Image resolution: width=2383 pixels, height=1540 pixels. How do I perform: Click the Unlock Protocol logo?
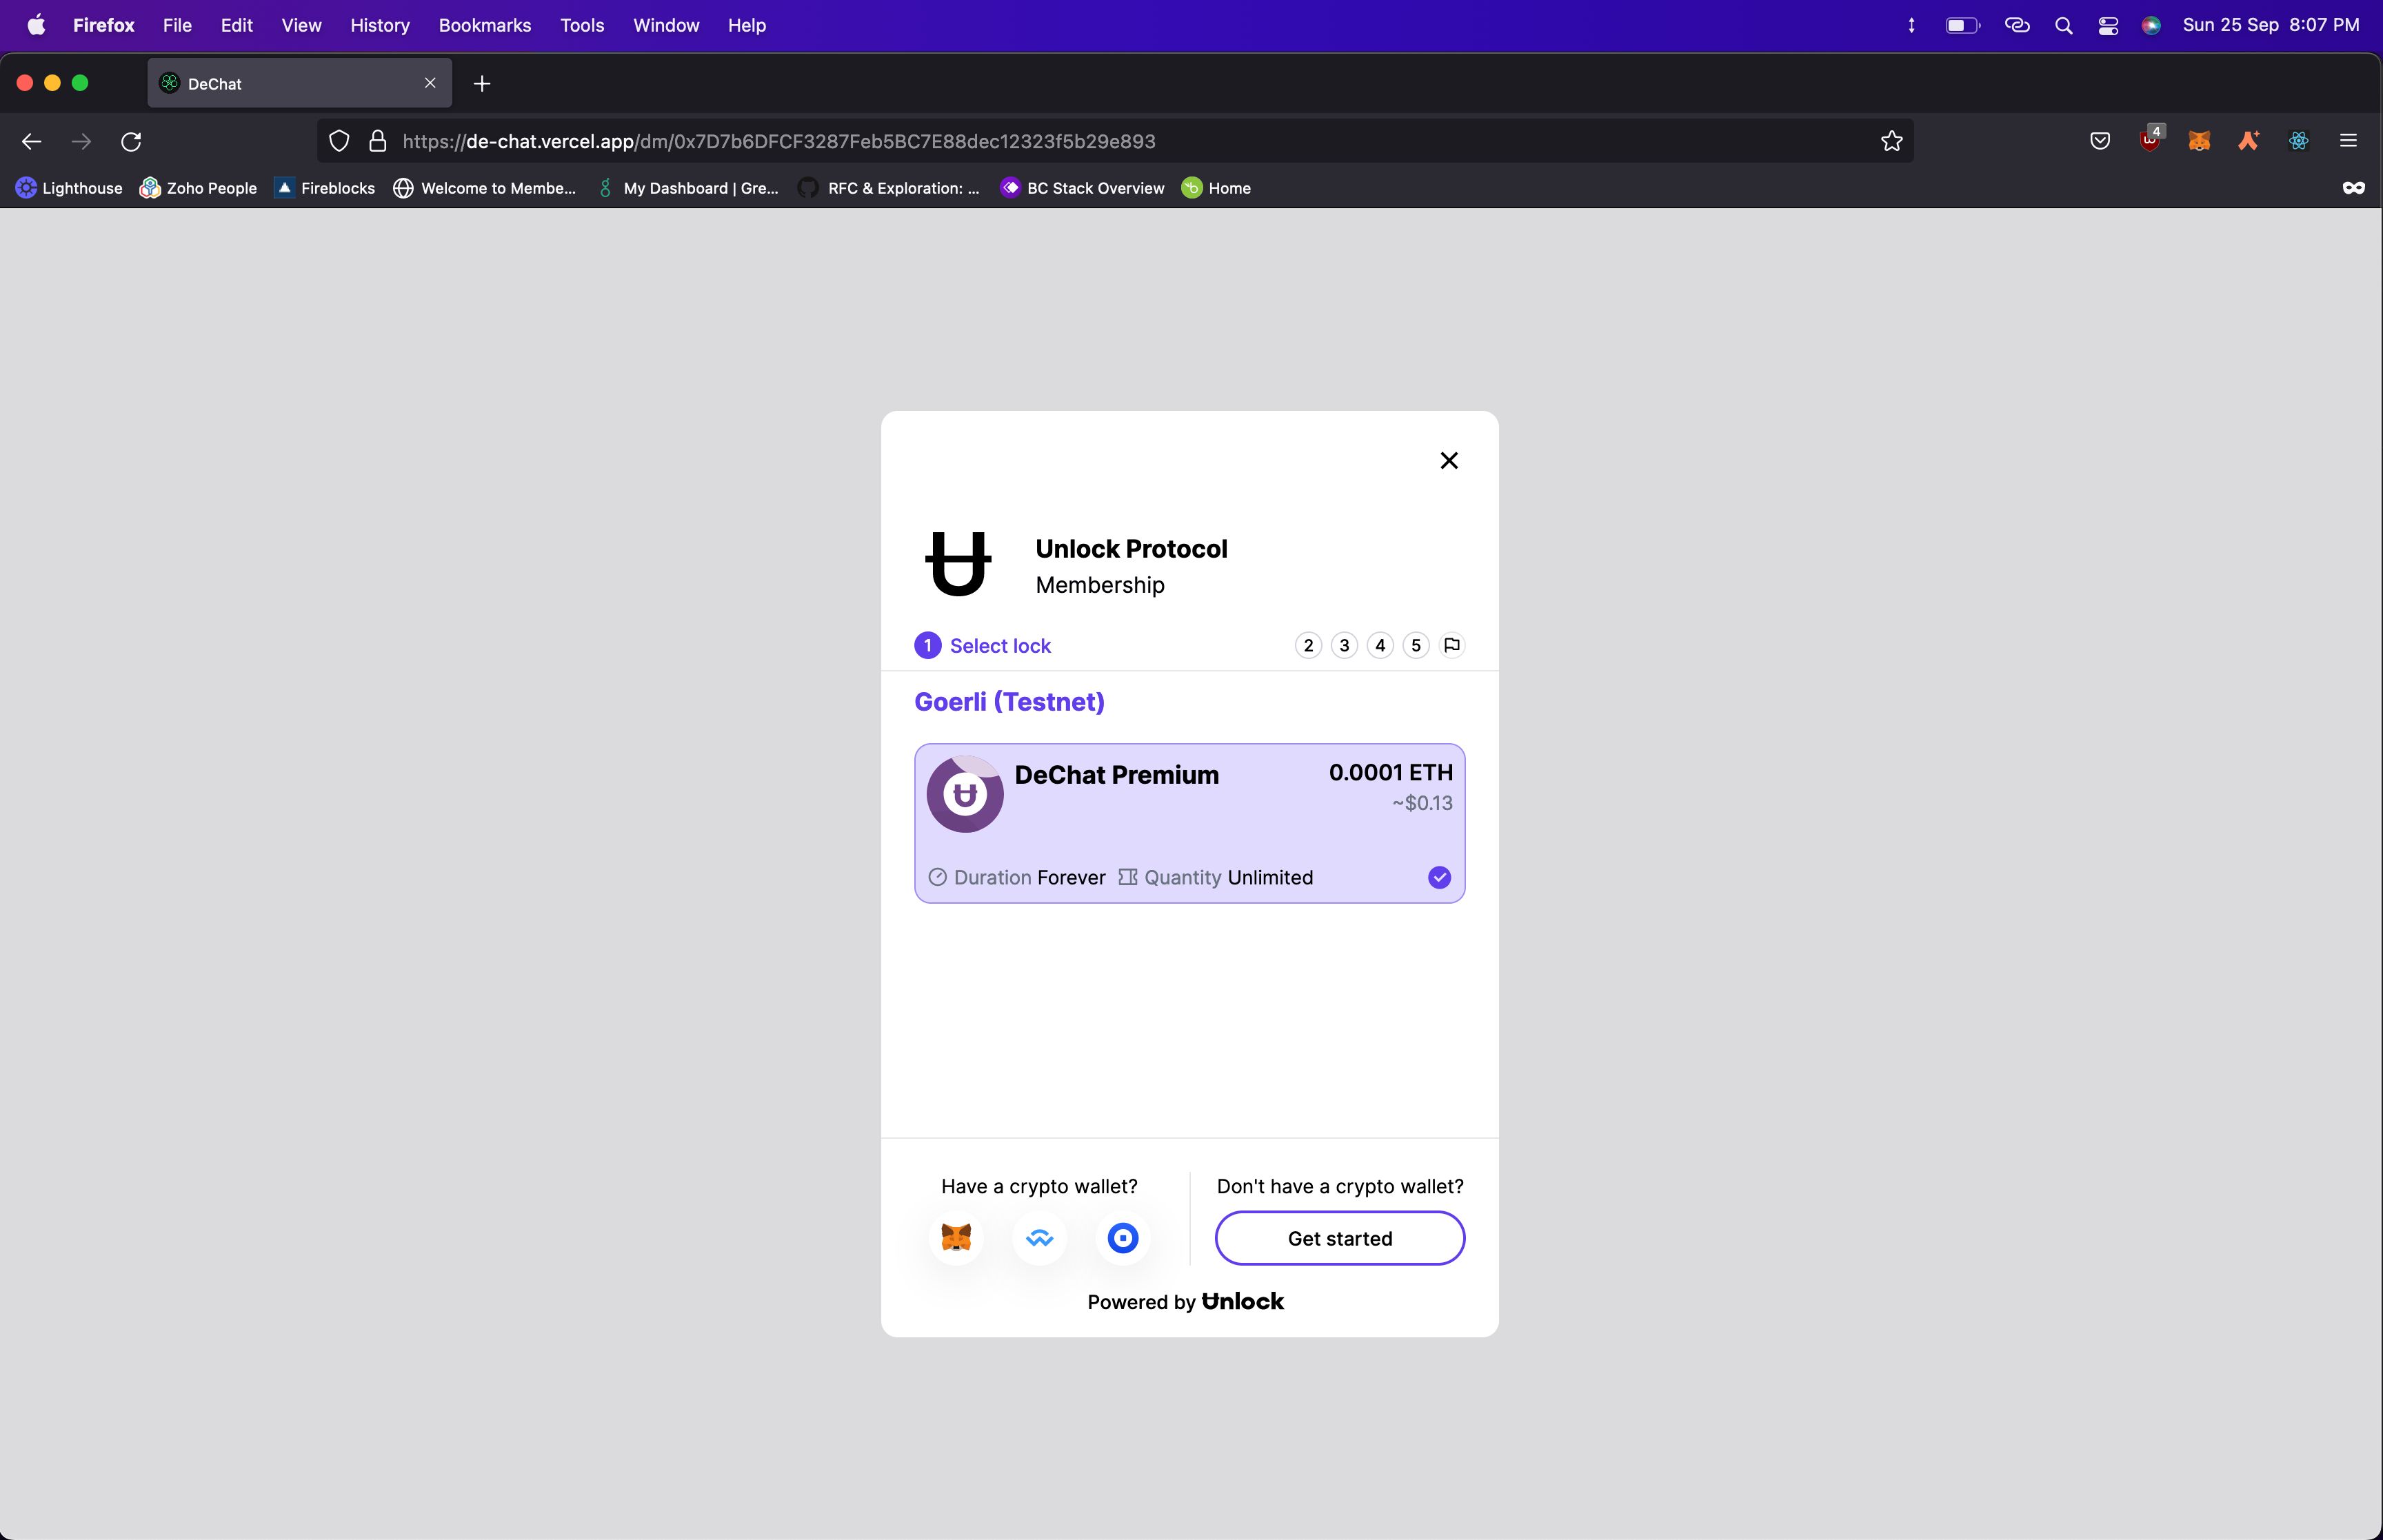(958, 564)
